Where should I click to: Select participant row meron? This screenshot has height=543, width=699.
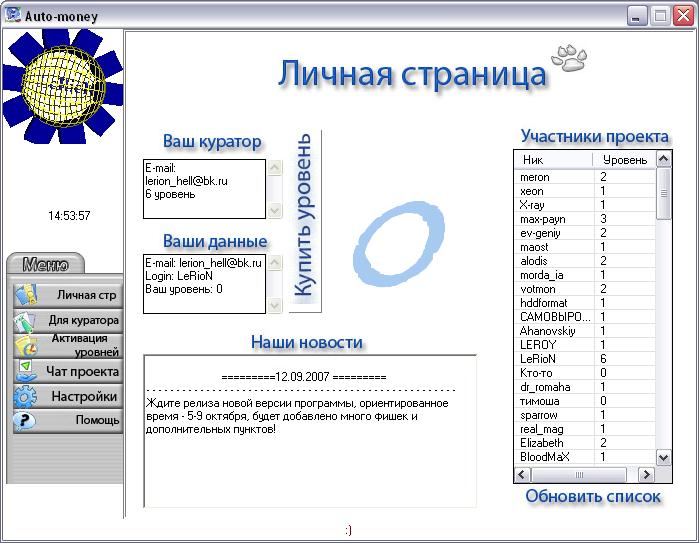tap(585, 177)
